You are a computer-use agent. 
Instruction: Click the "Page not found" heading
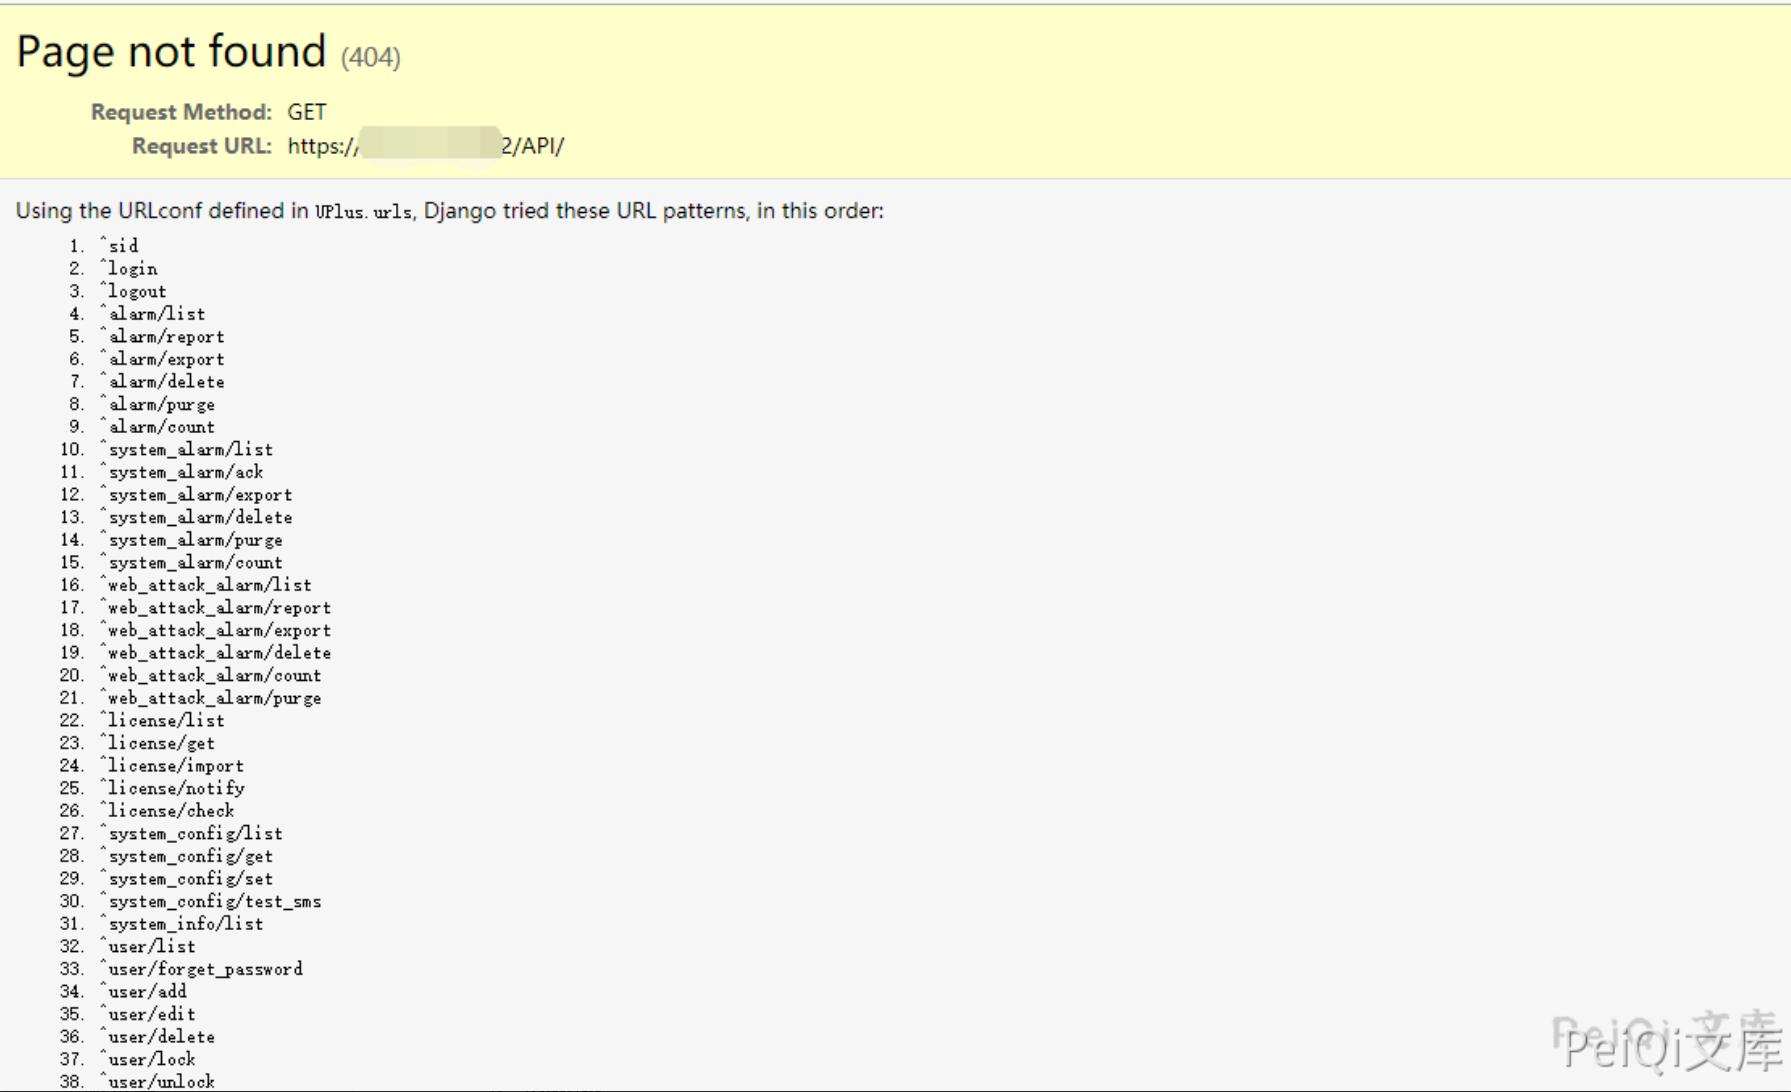171,52
